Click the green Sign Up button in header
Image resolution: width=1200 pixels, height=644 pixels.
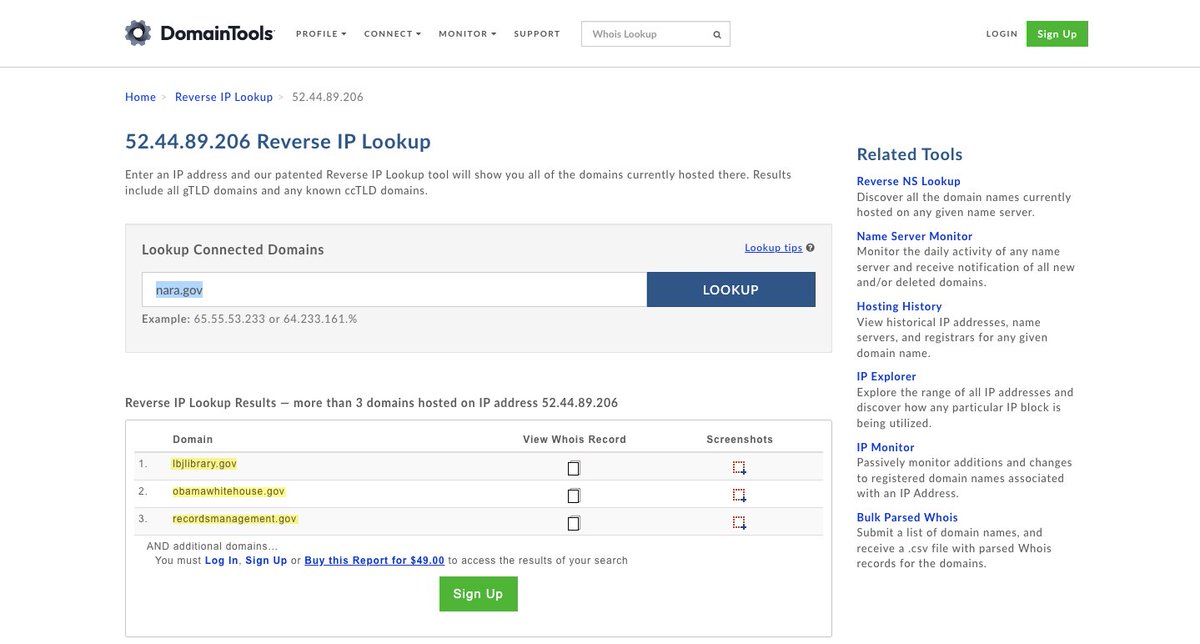[1057, 34]
